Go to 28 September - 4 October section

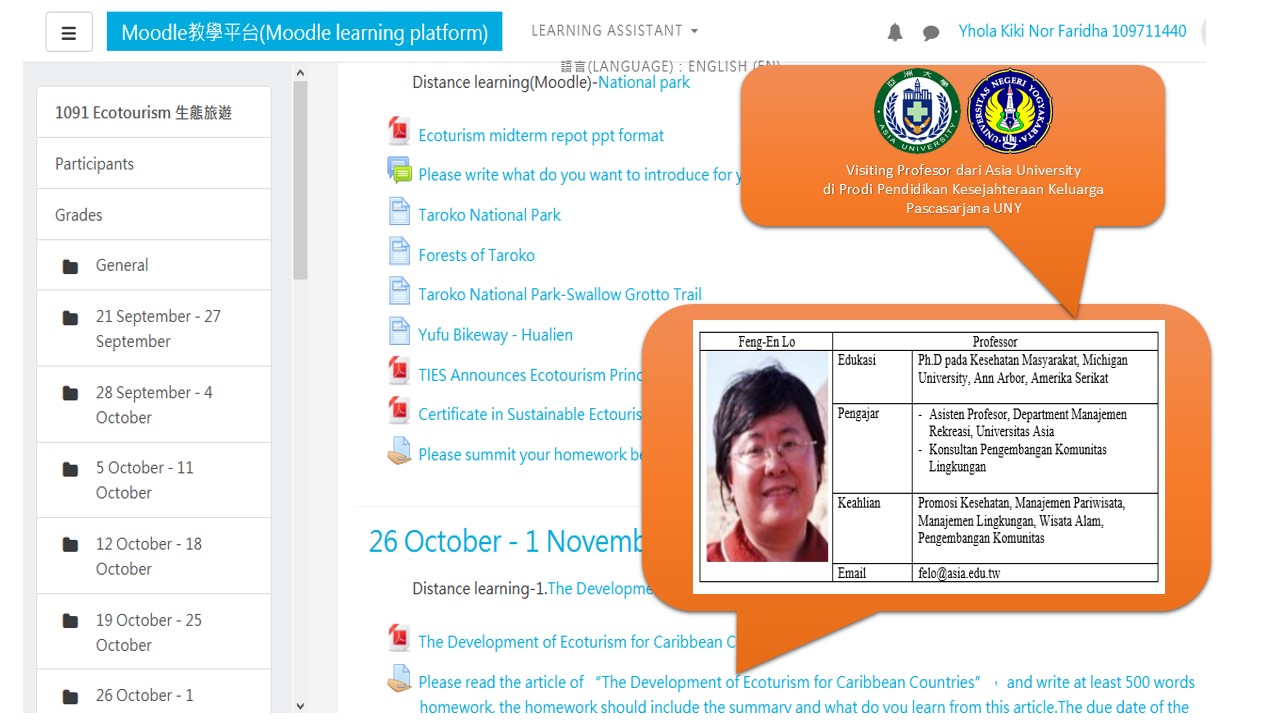tap(154, 405)
